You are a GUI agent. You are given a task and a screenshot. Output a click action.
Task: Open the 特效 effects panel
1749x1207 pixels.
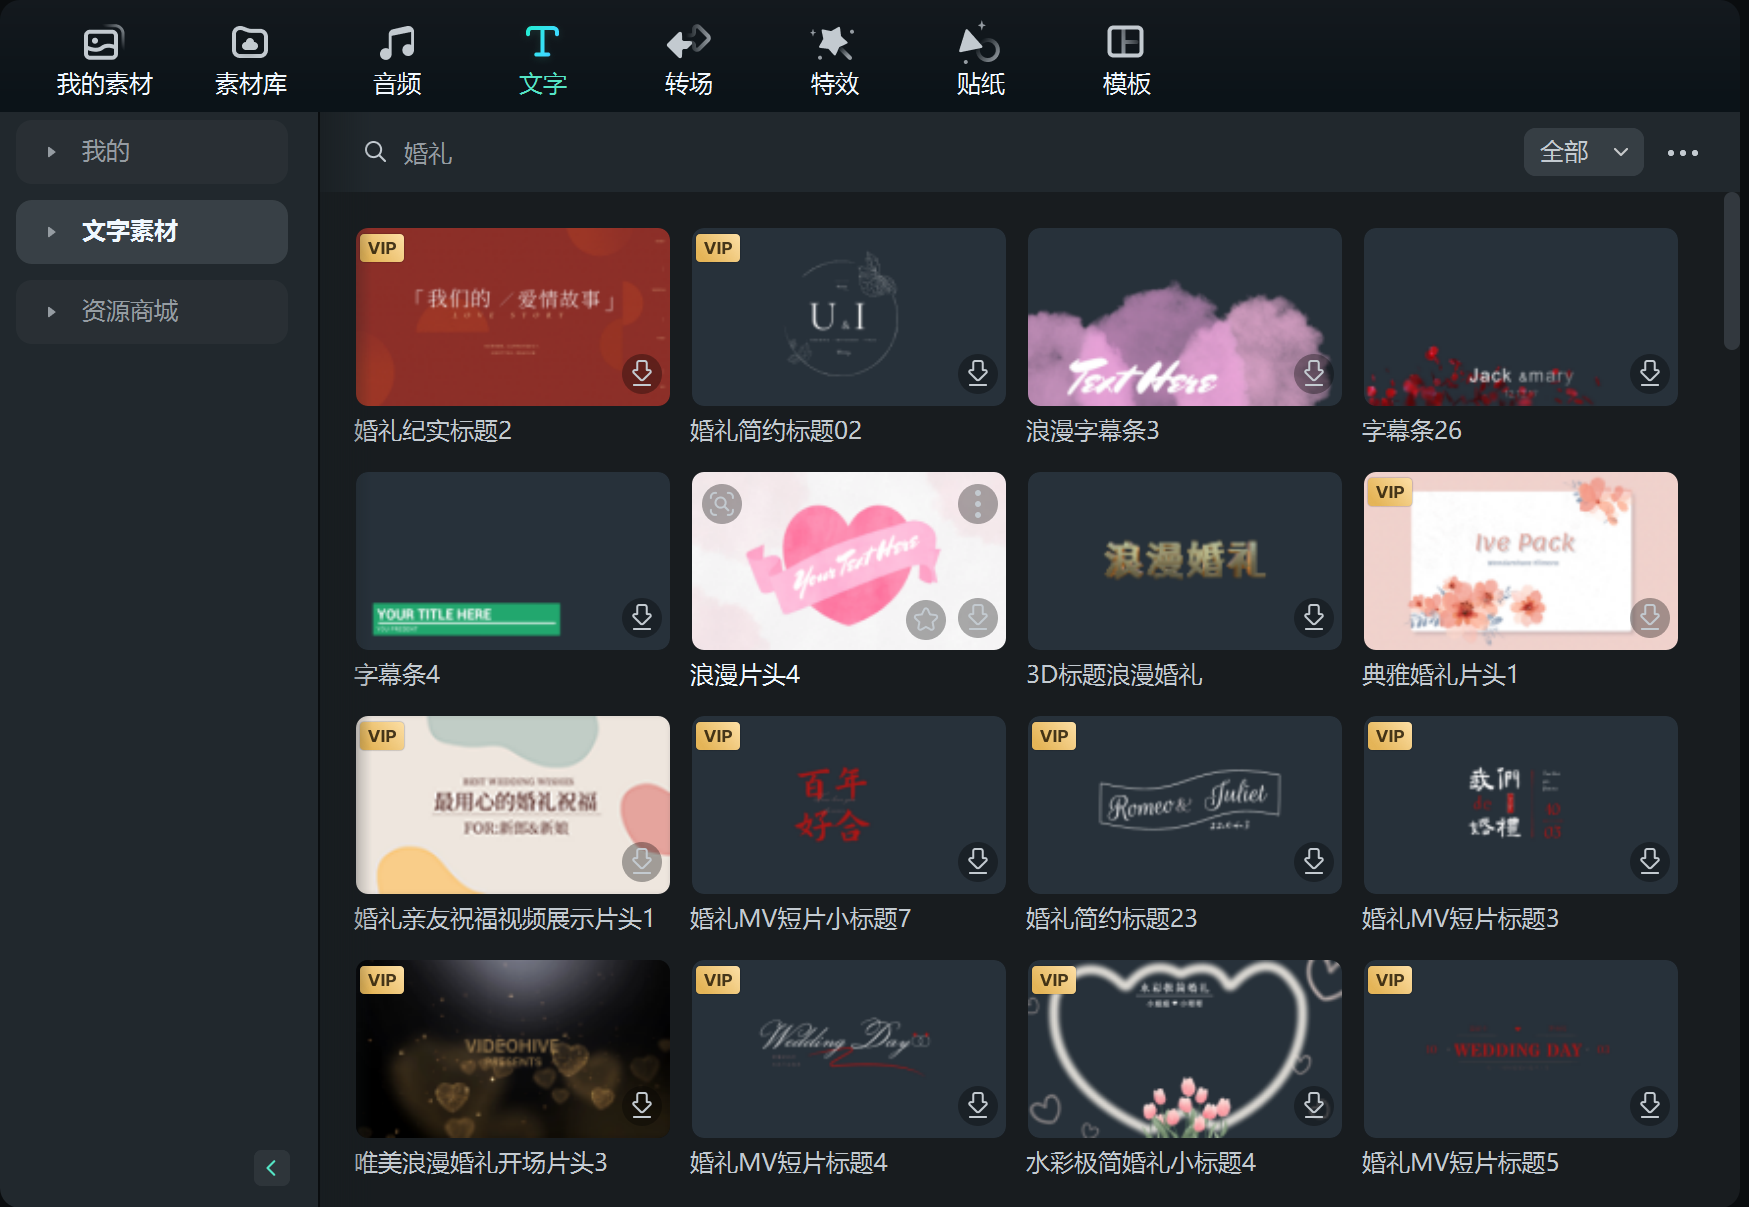833,57
